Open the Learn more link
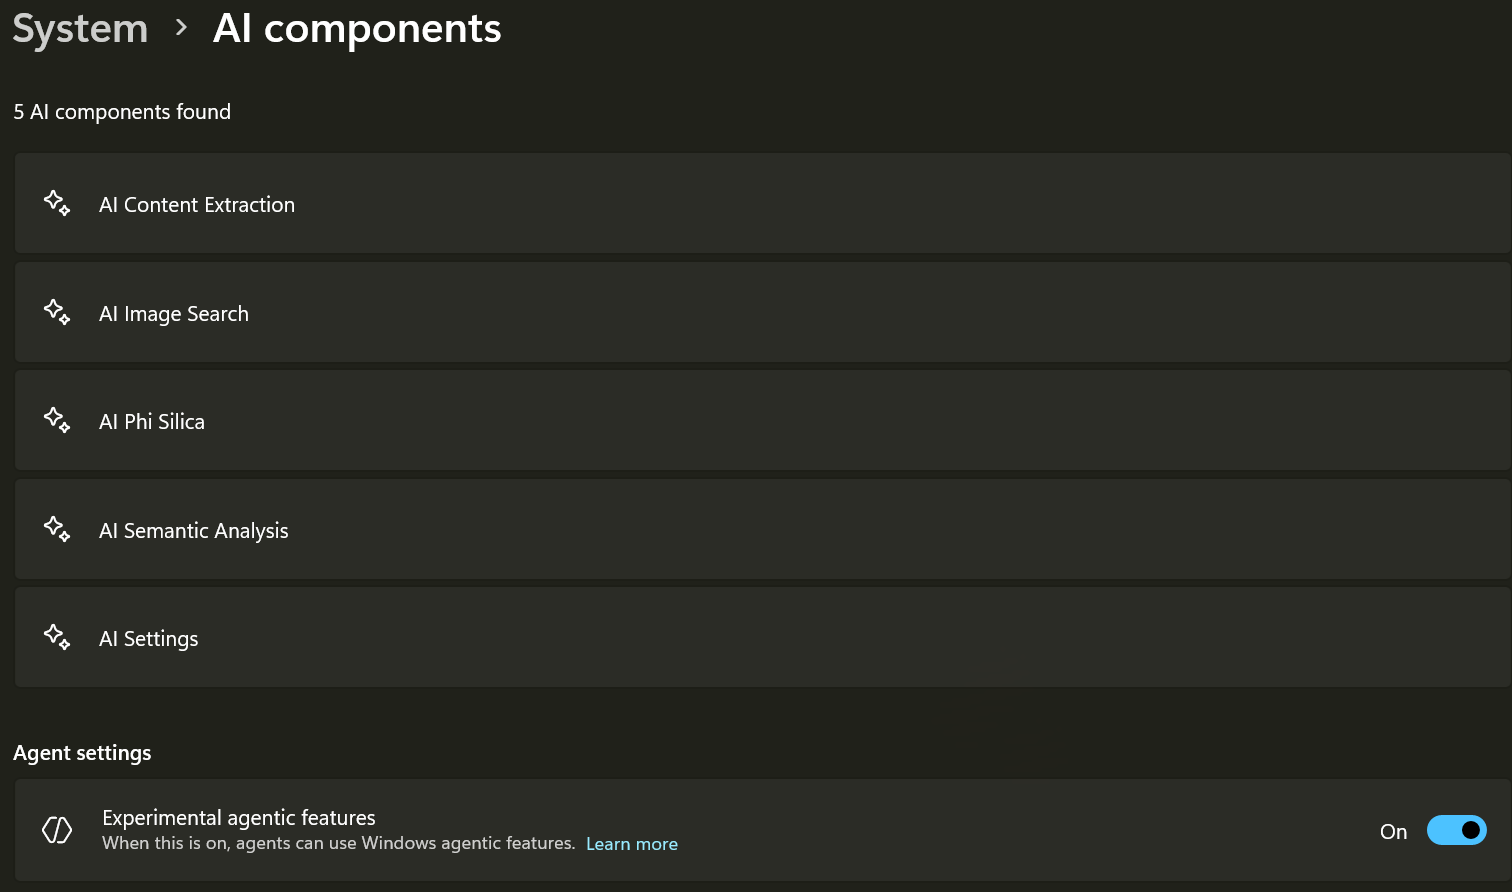 point(632,844)
